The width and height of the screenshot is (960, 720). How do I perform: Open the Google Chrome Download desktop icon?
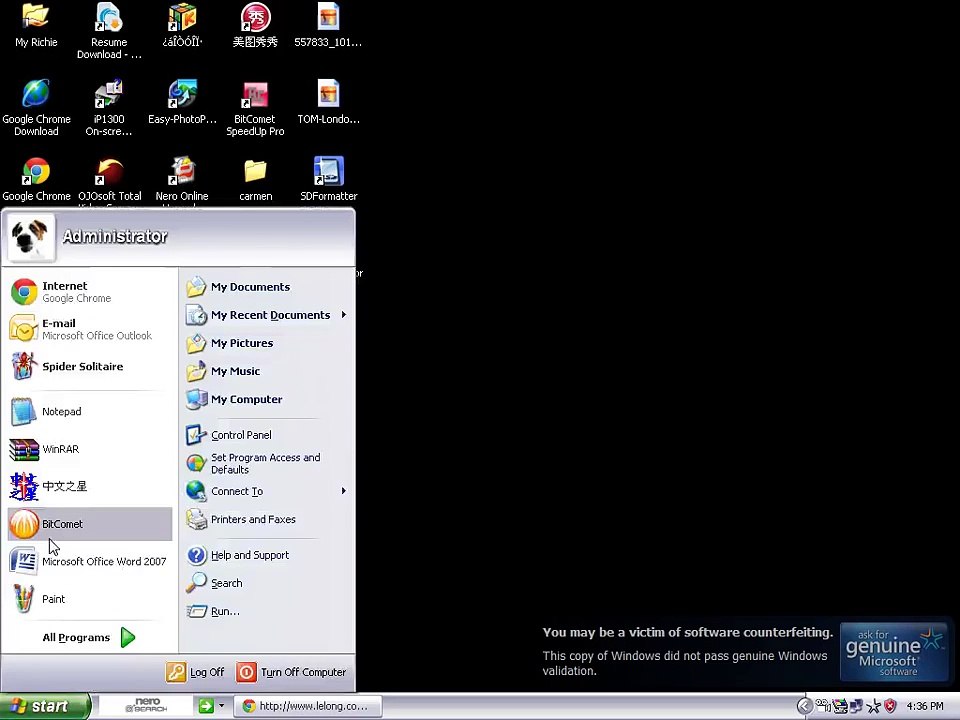tap(36, 108)
